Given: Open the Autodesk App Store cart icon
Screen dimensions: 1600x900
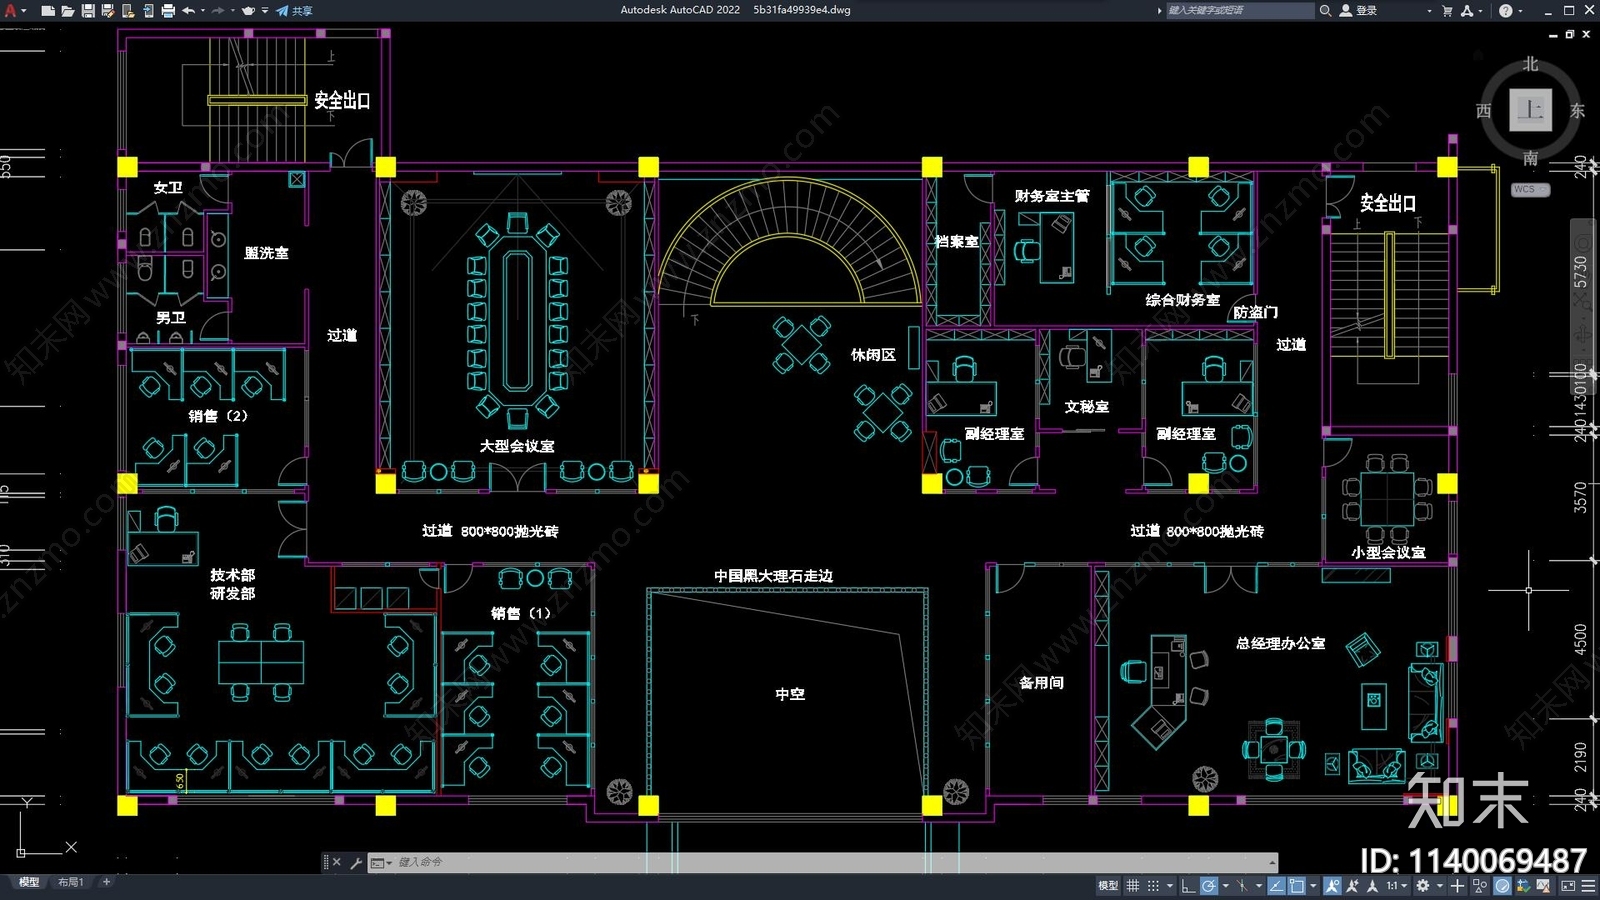Looking at the screenshot, I should click(1447, 10).
